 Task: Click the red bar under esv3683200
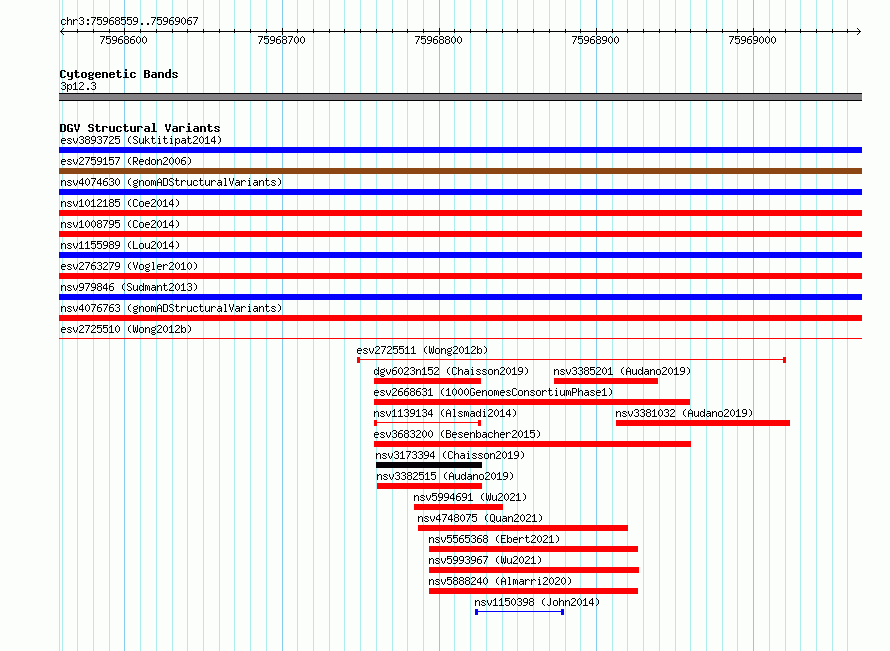(x=532, y=444)
